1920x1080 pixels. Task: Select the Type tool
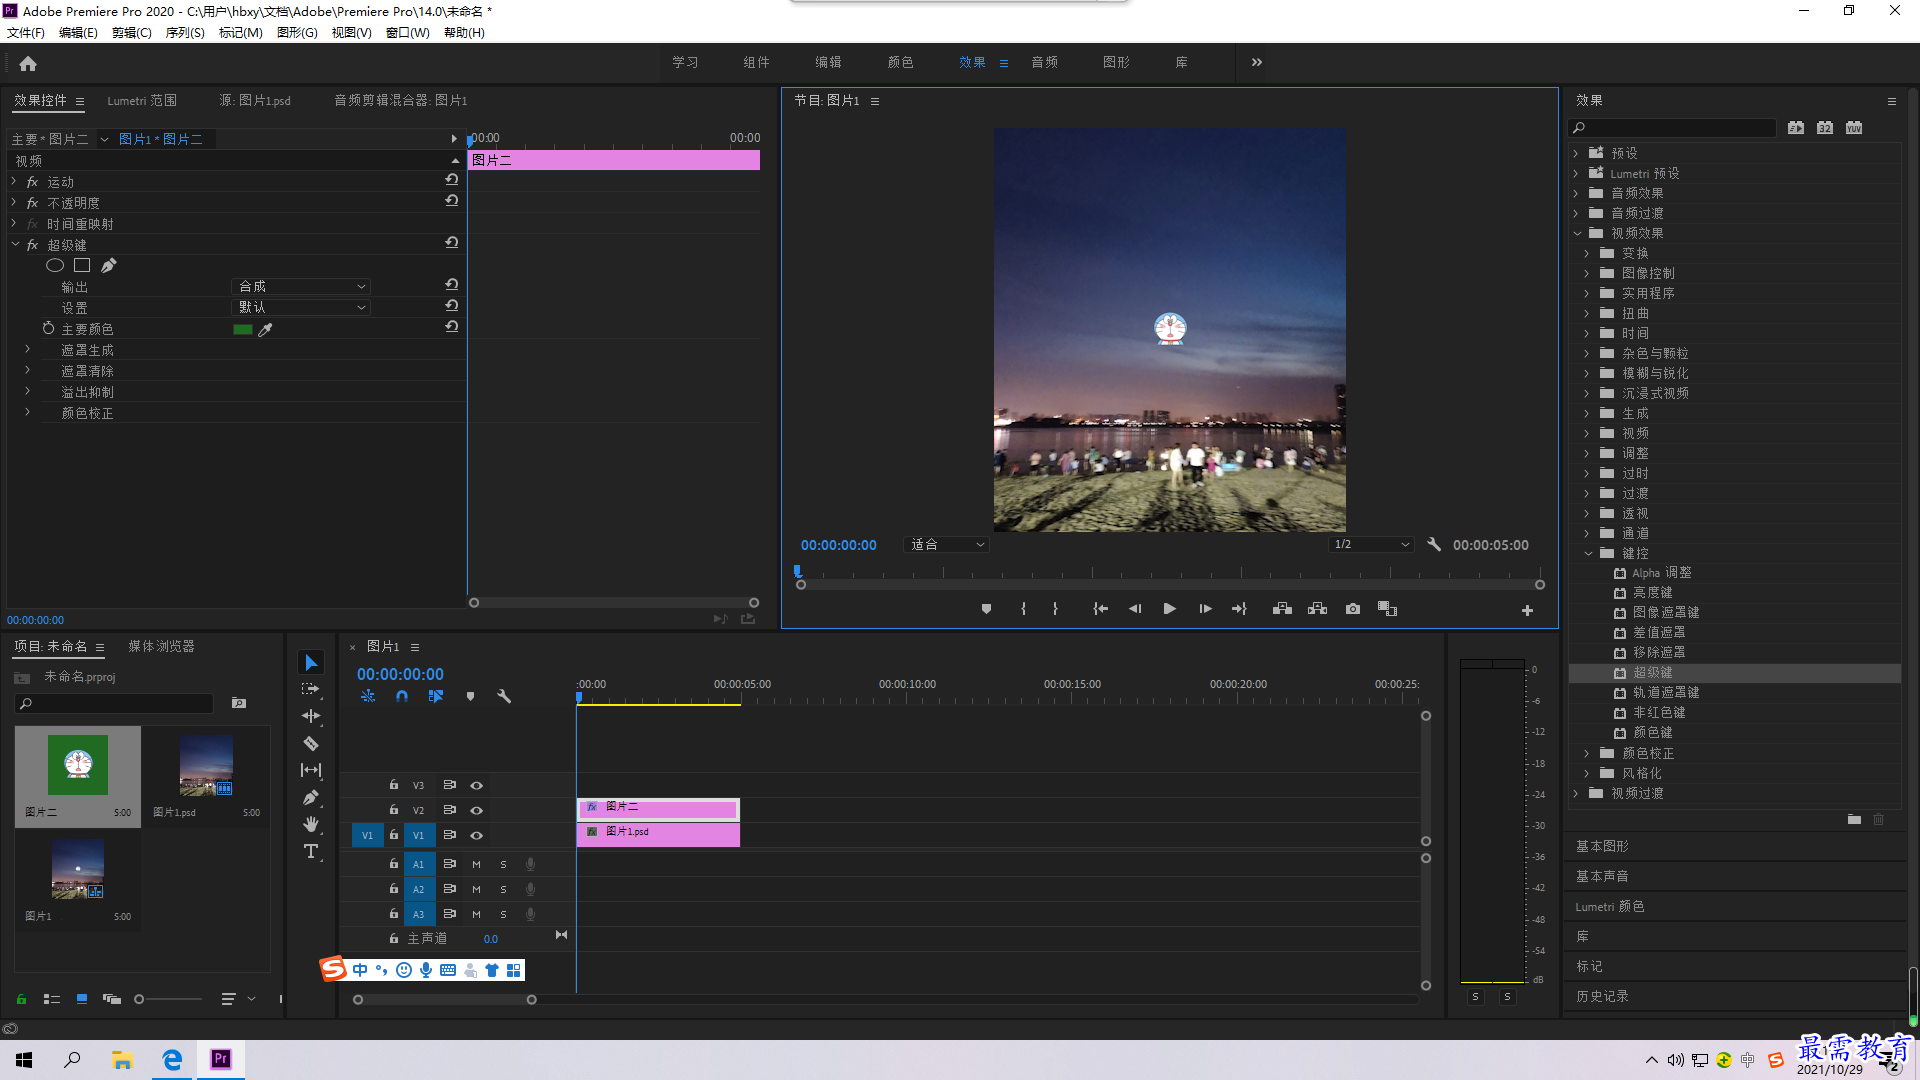(311, 851)
